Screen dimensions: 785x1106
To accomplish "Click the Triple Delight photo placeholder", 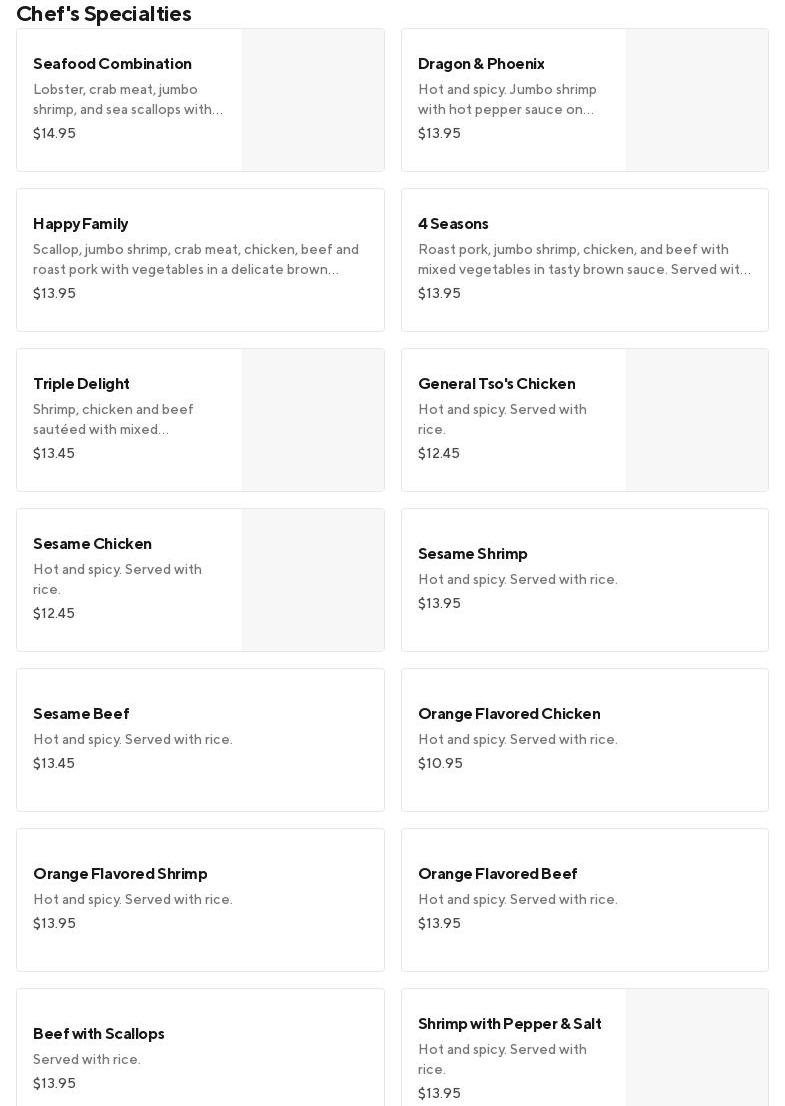I will pyautogui.click(x=313, y=420).
